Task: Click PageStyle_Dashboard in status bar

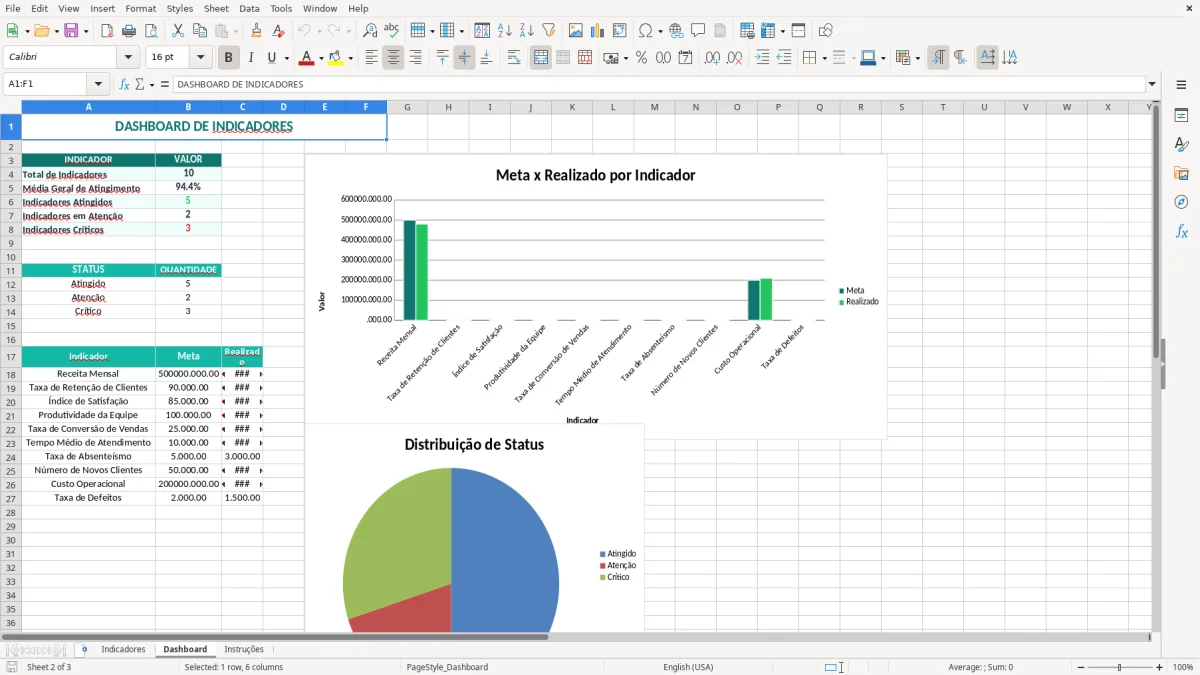Action: 447,667
